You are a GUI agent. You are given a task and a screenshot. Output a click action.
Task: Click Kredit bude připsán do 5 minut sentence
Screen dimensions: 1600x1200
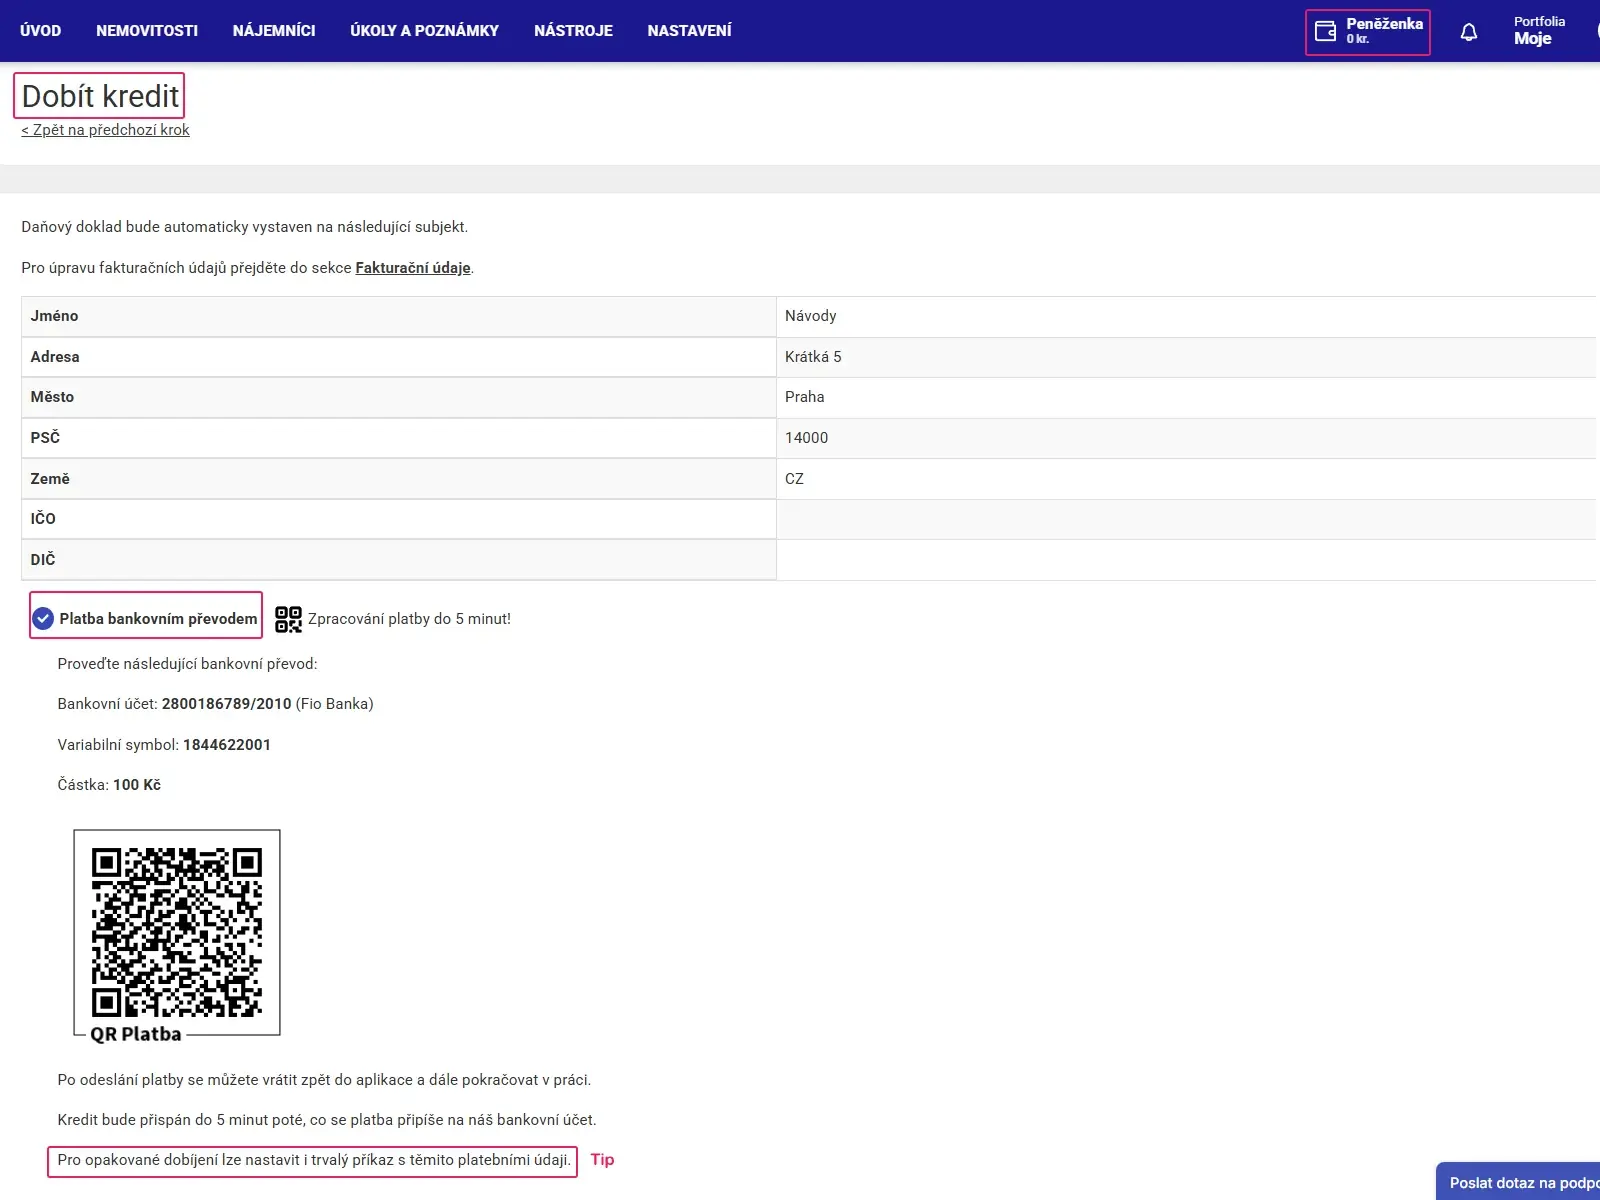[327, 1120]
